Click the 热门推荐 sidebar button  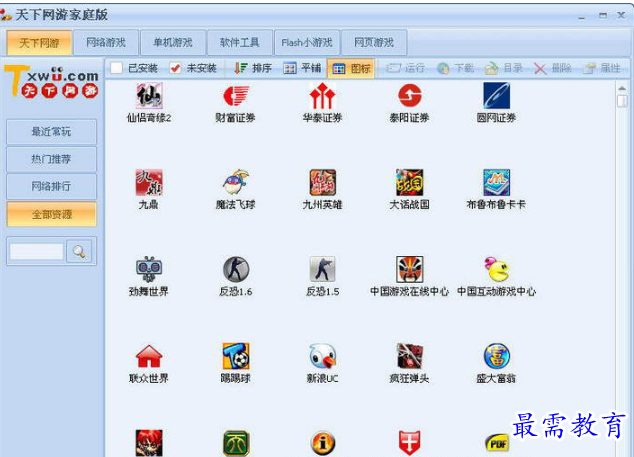[x=51, y=159]
